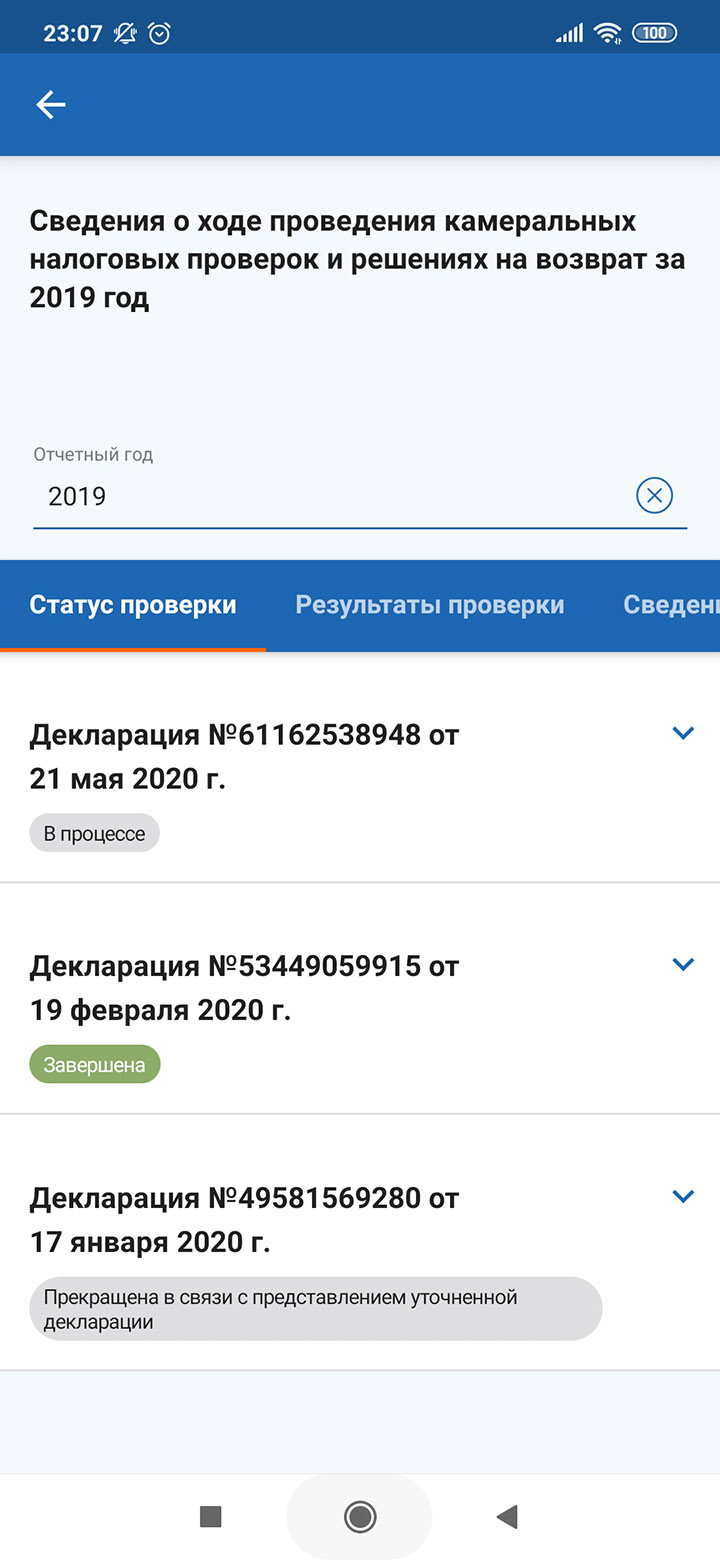This screenshot has width=720, height=1560.
Task: Select the Статус проверки tab
Action: pos(133,605)
